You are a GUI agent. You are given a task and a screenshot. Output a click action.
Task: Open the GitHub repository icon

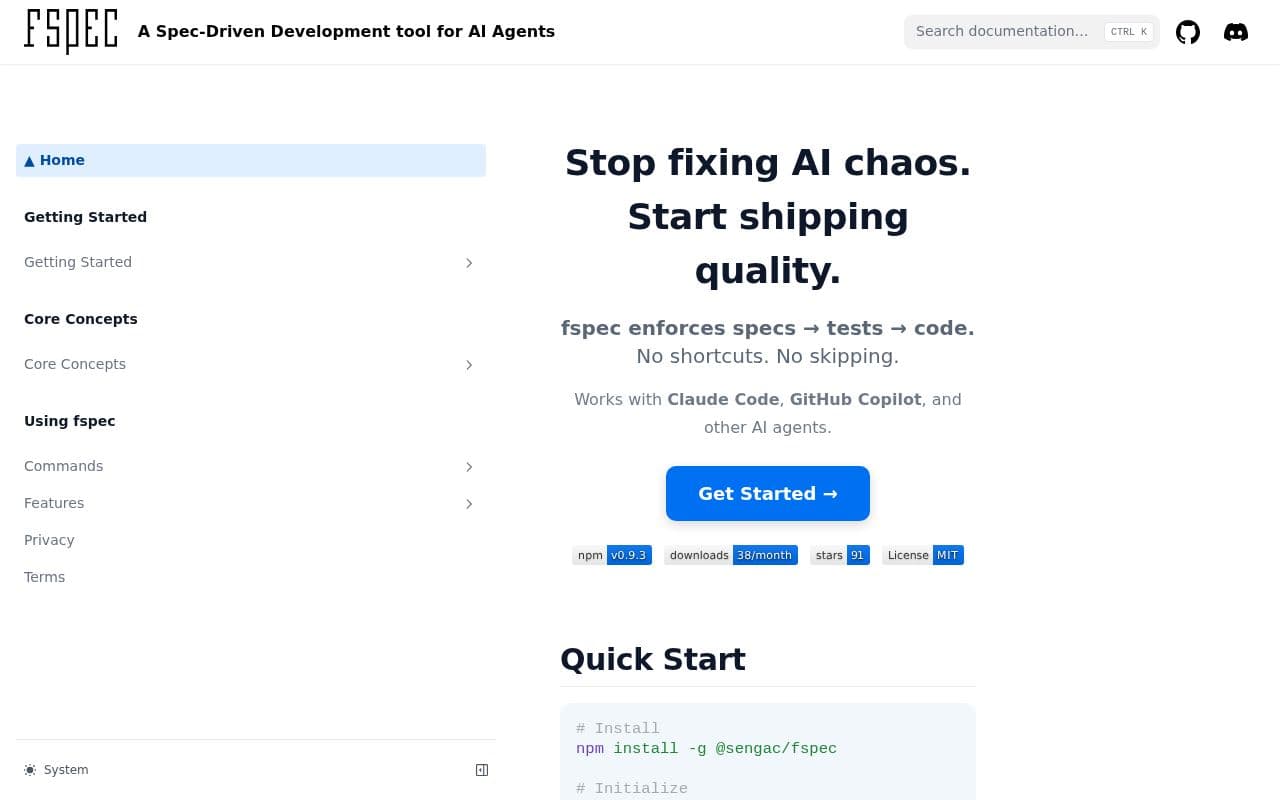[x=1188, y=32]
